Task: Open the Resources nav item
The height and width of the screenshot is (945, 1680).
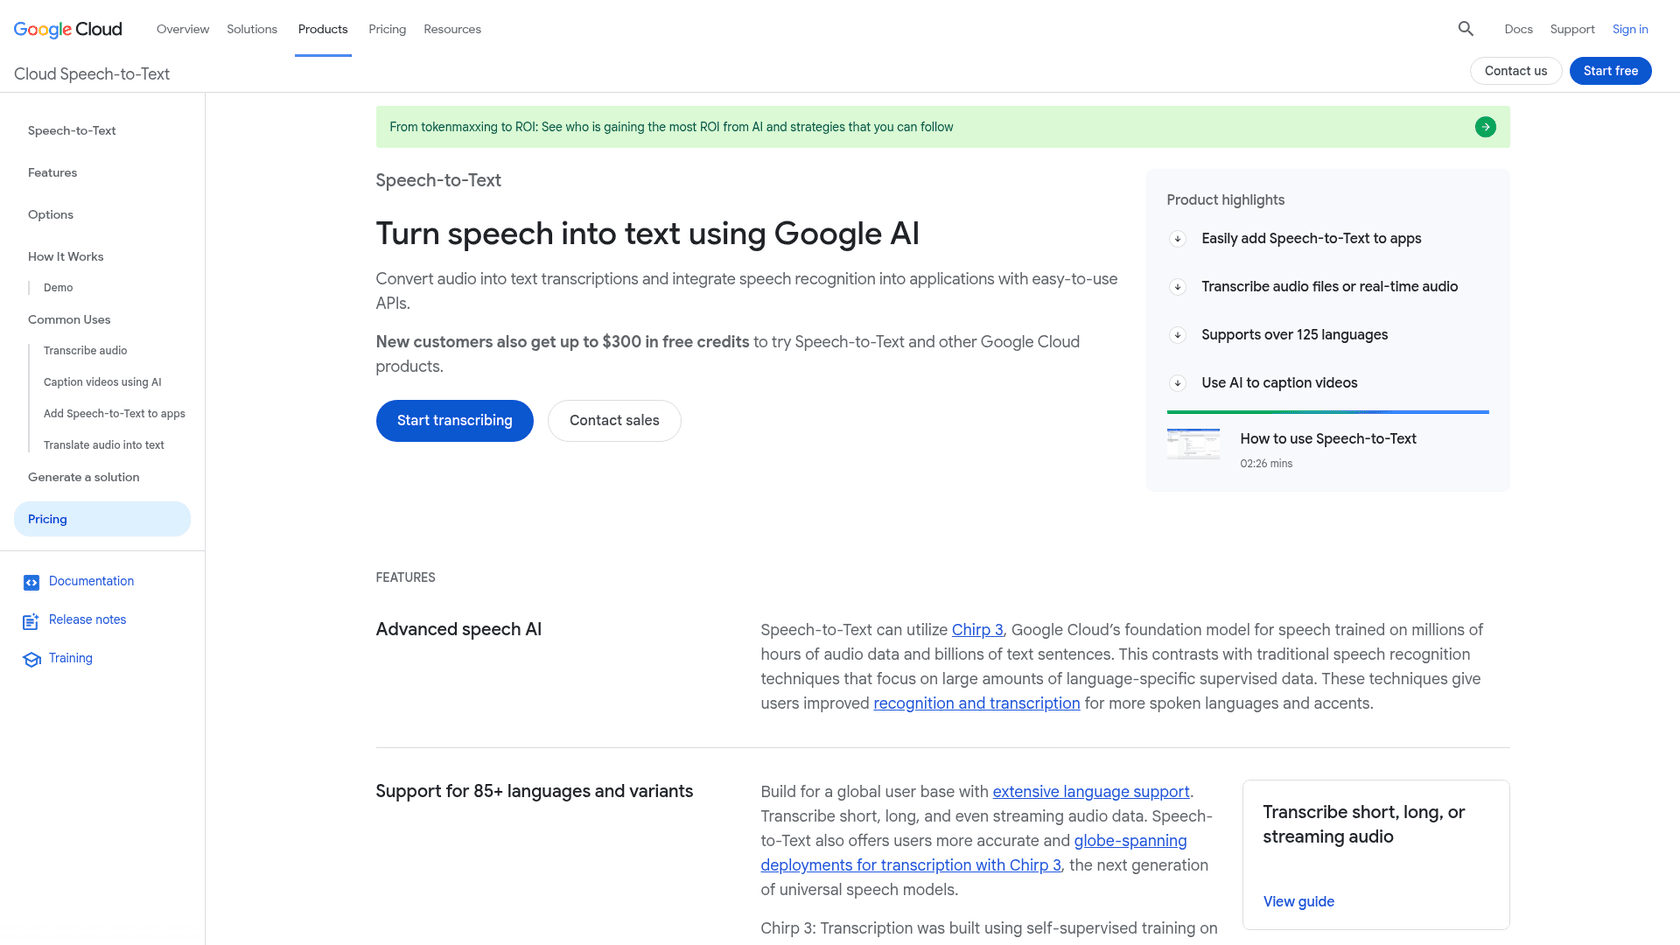Action: tap(452, 29)
